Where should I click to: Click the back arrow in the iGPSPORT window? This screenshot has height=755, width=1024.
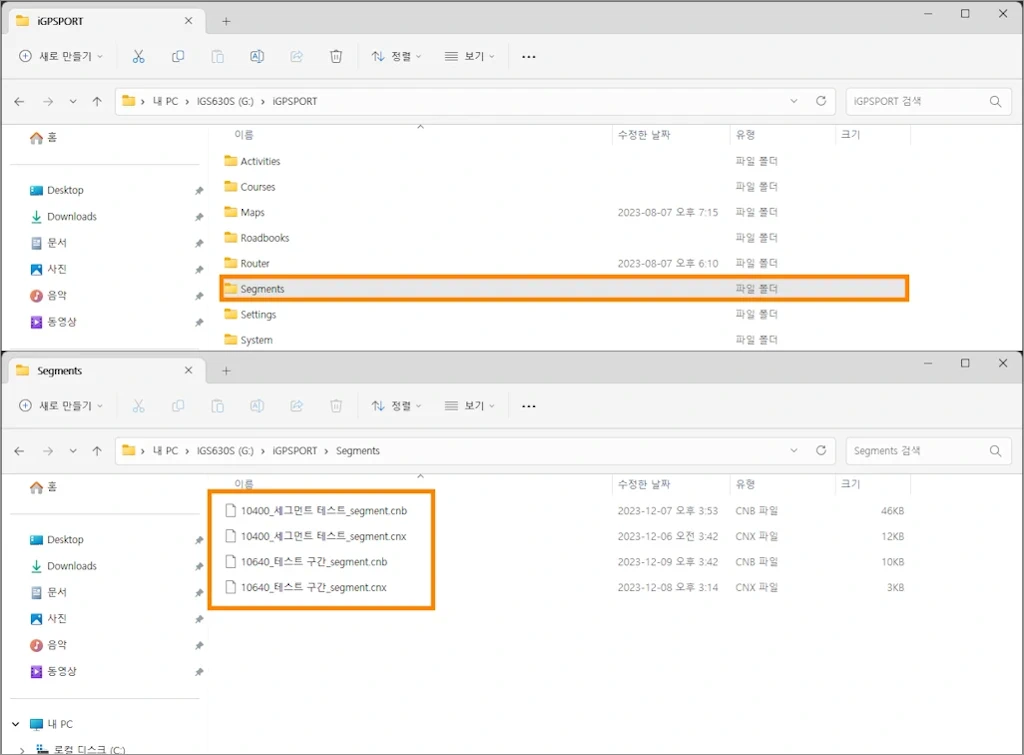tap(20, 101)
